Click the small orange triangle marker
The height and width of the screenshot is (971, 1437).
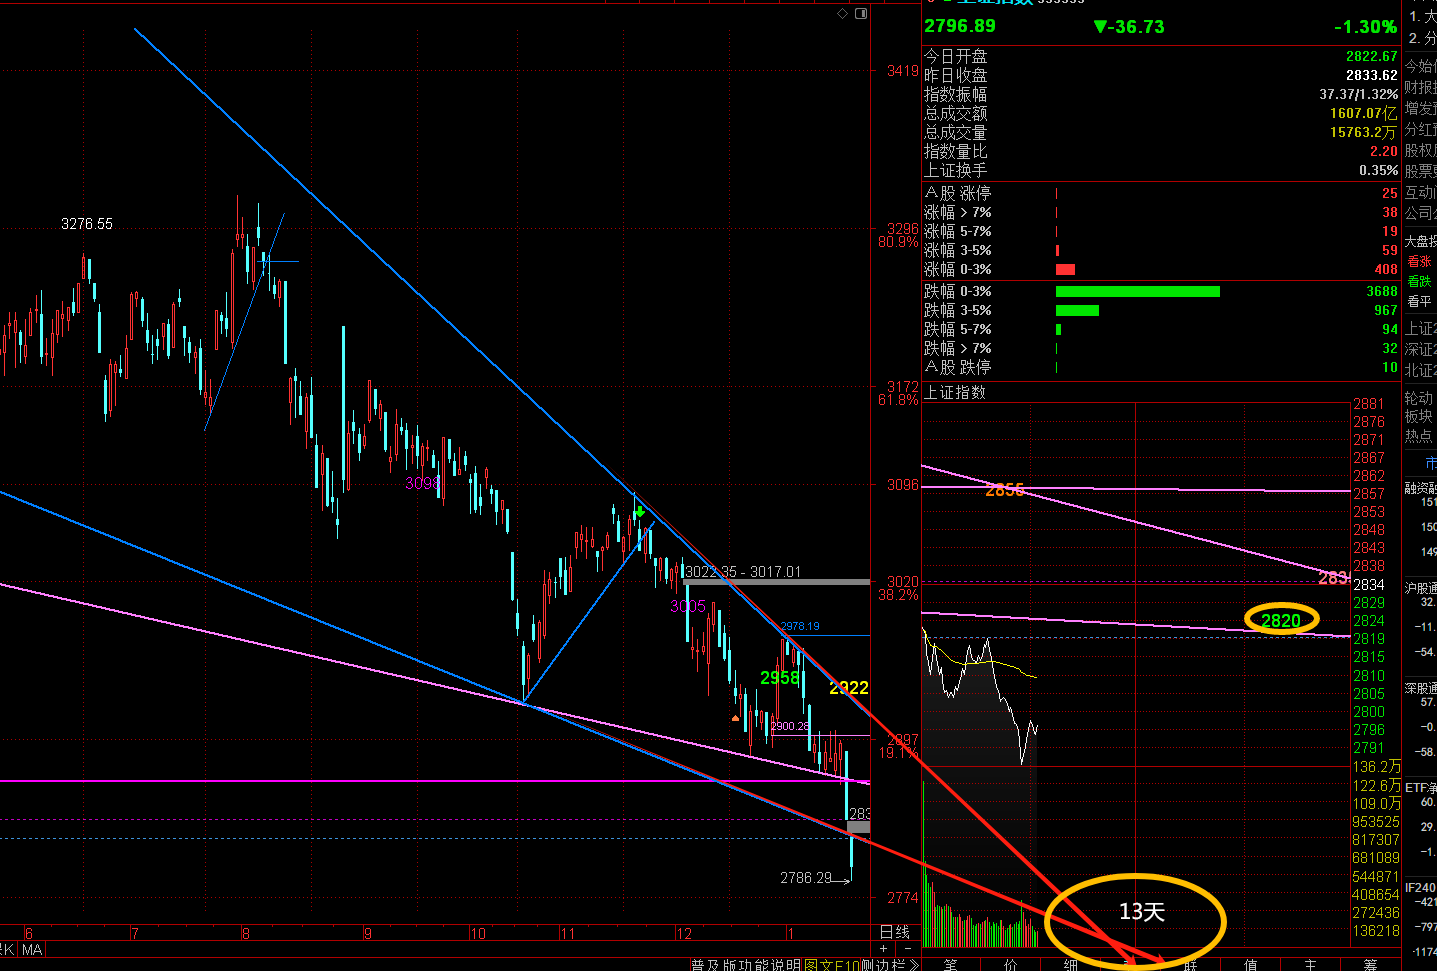pos(736,718)
